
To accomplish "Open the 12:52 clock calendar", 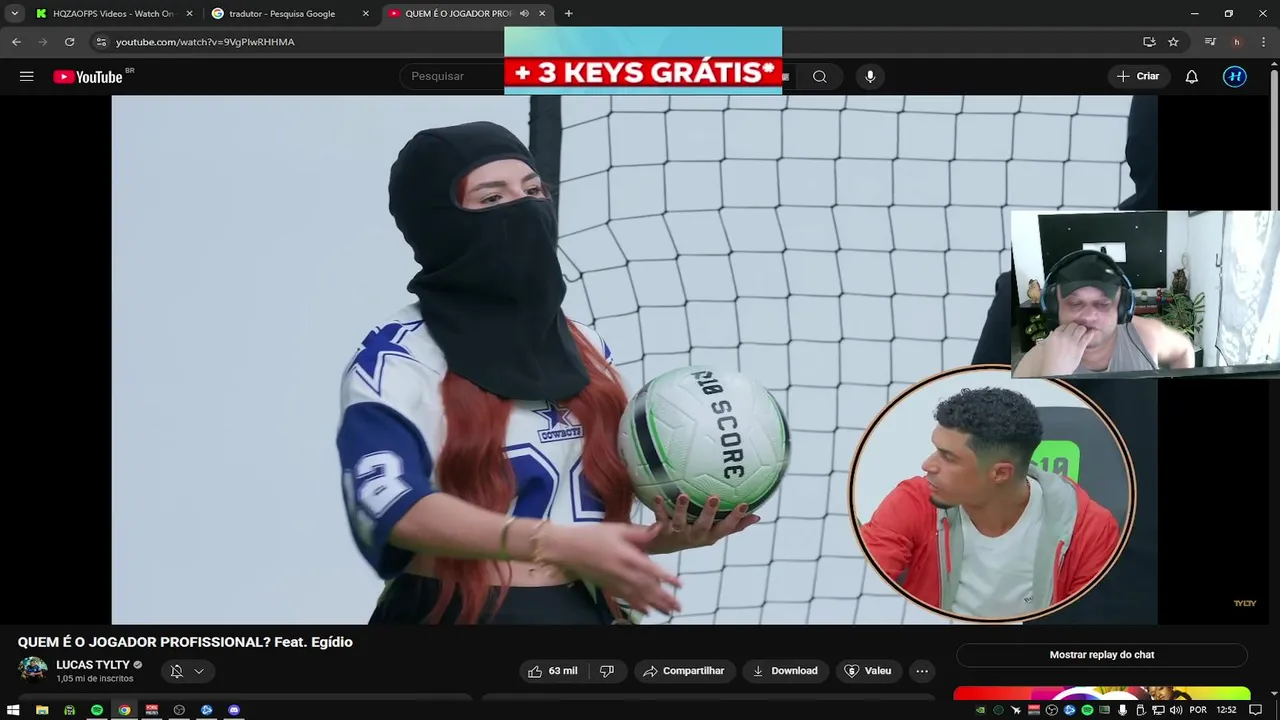I will [1227, 710].
